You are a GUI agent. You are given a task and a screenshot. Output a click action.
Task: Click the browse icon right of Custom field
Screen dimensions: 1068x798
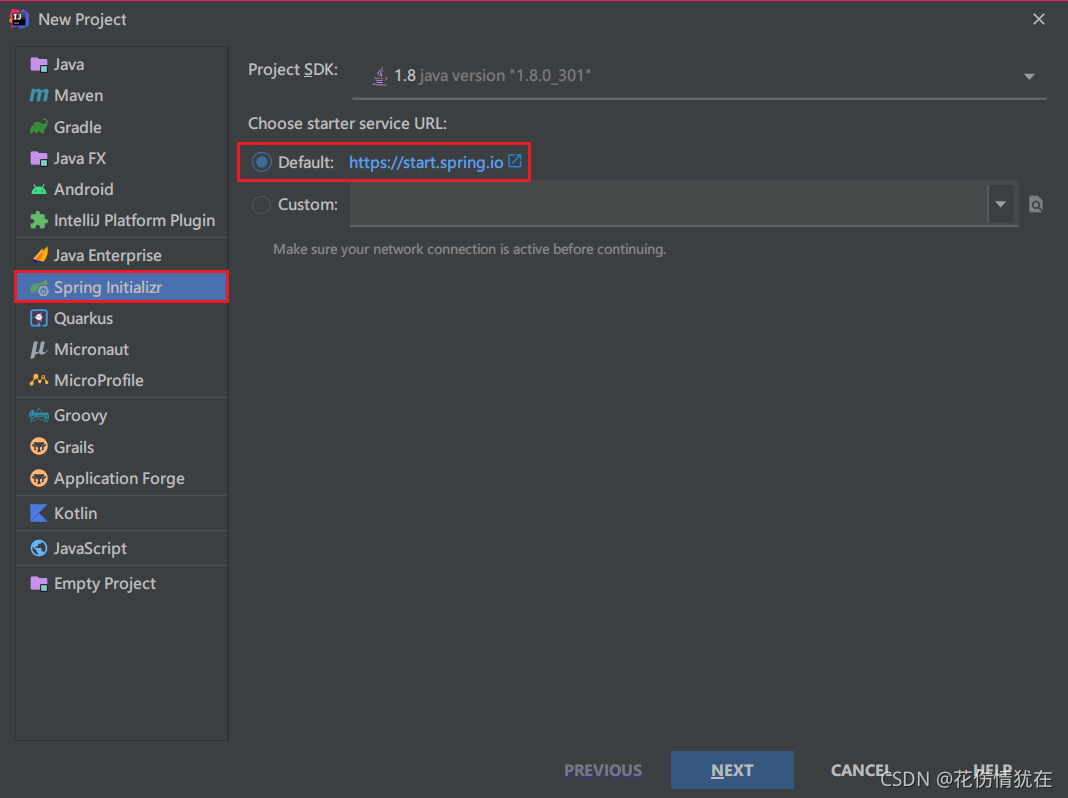1035,204
